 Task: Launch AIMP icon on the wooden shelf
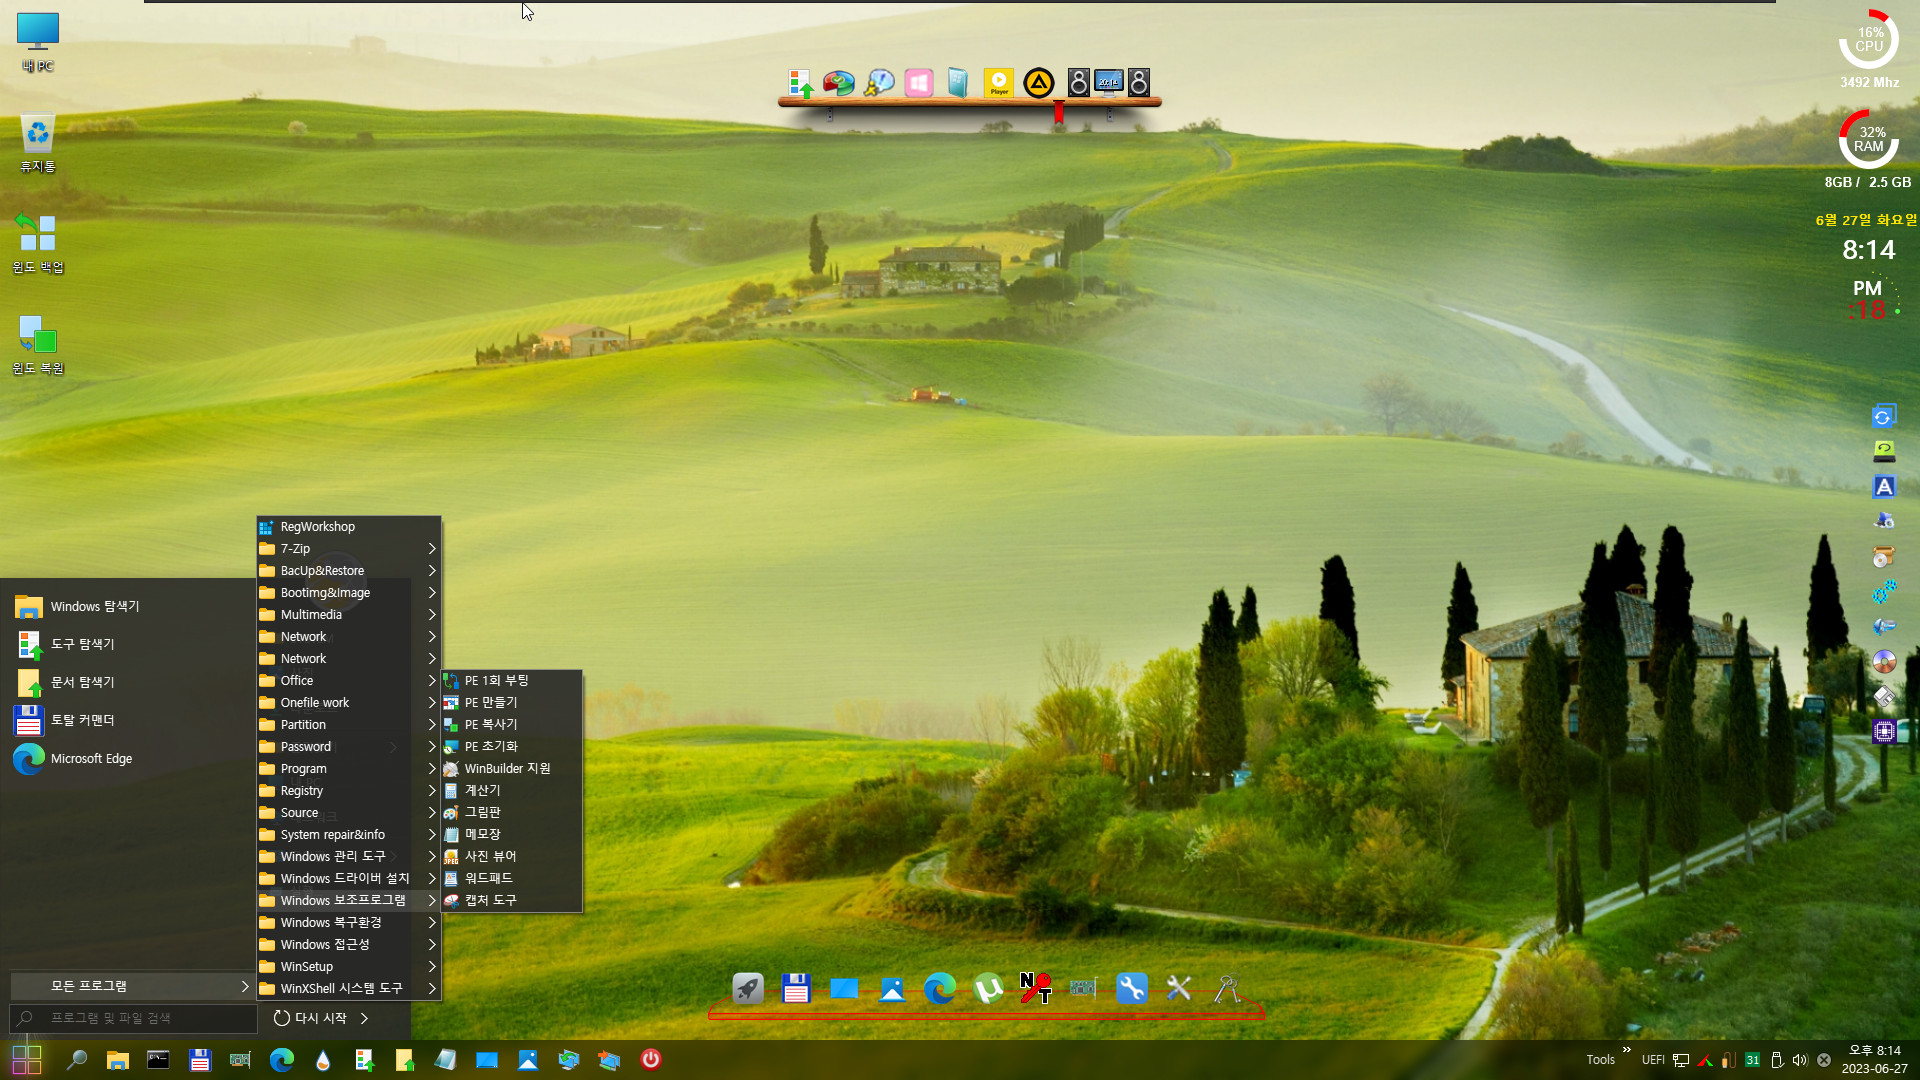(x=1038, y=83)
